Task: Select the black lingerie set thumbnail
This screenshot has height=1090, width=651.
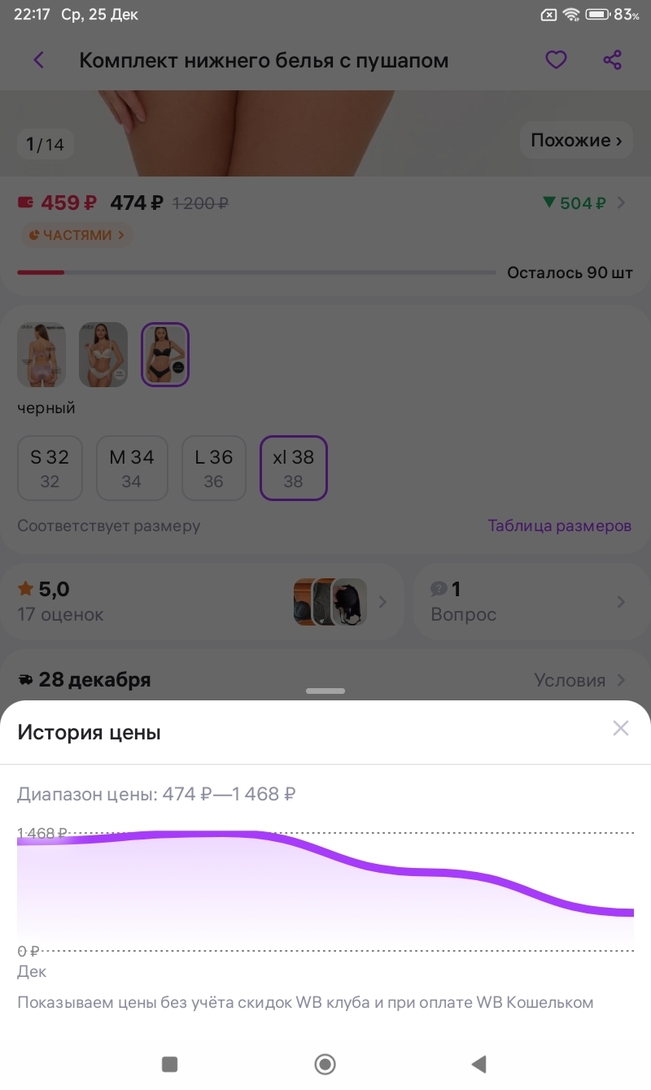Action: (164, 354)
